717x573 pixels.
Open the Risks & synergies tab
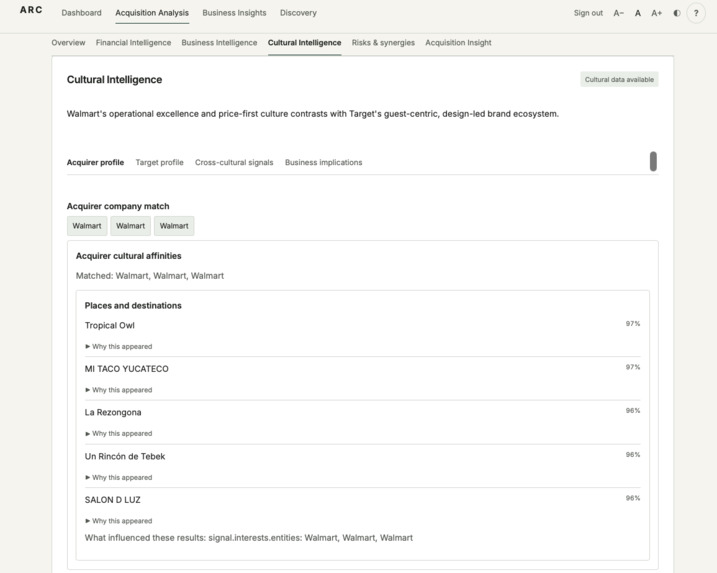point(383,43)
